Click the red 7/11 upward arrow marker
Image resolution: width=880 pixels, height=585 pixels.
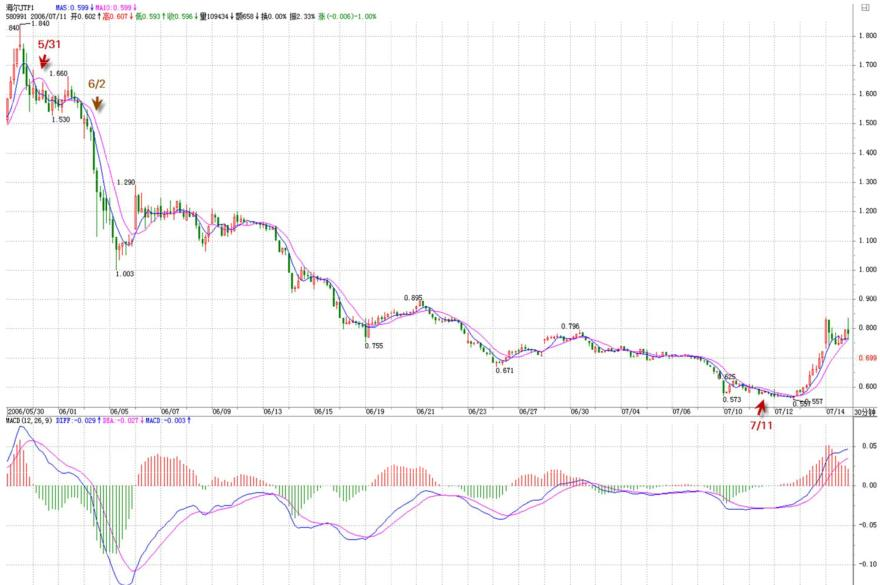point(762,408)
